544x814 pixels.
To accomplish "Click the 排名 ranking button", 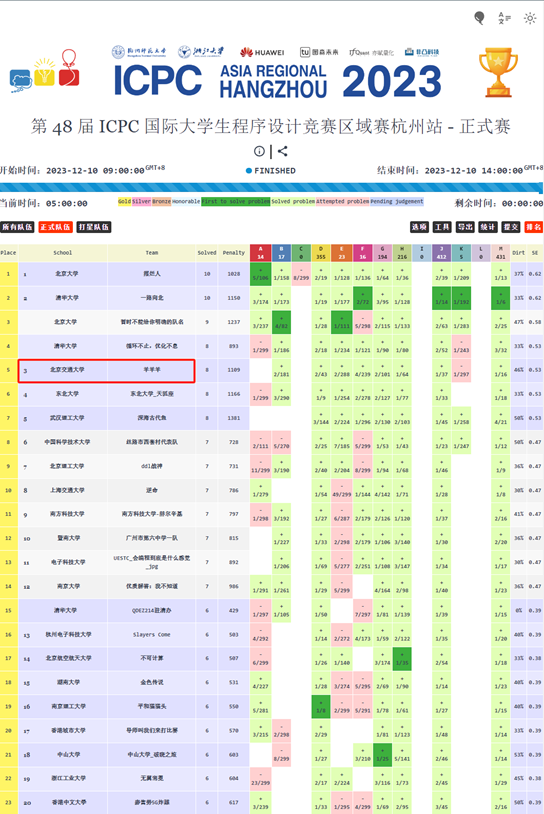I will click(534, 227).
